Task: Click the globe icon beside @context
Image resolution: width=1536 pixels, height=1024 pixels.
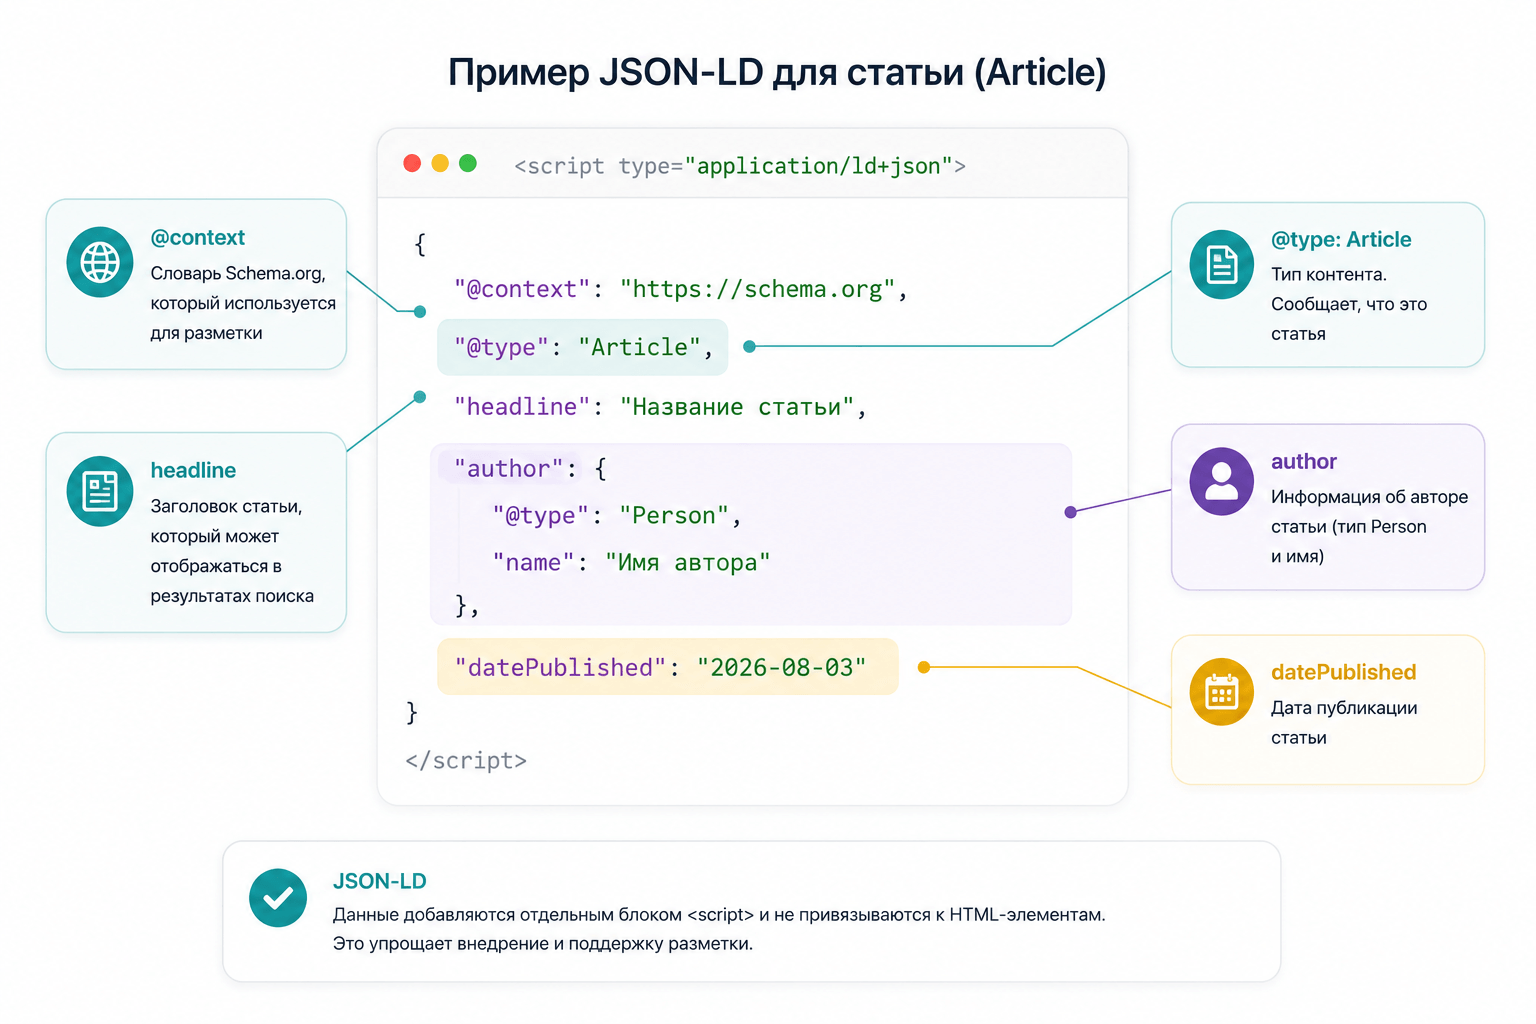Action: pyautogui.click(x=100, y=262)
